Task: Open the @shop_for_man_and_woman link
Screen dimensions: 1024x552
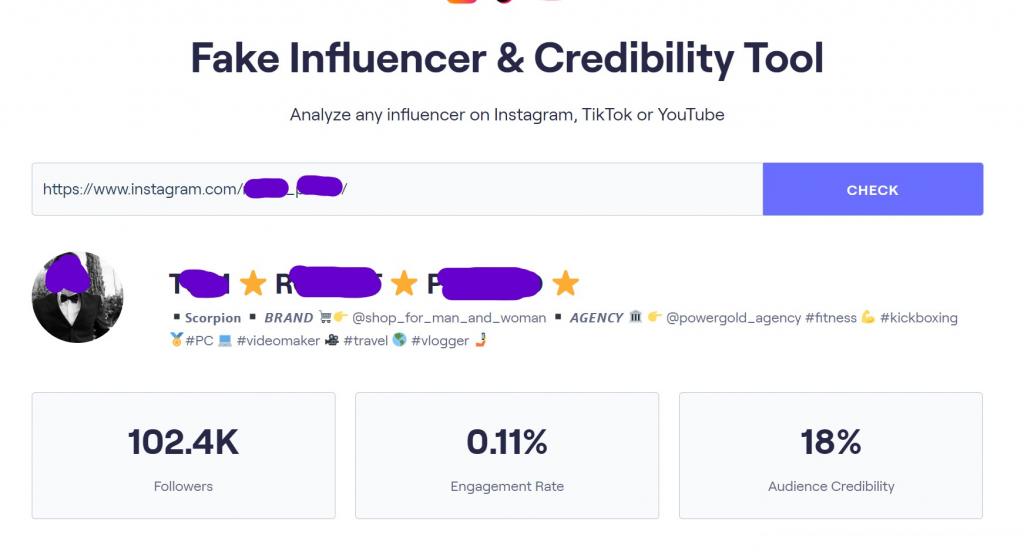Action: click(x=448, y=318)
